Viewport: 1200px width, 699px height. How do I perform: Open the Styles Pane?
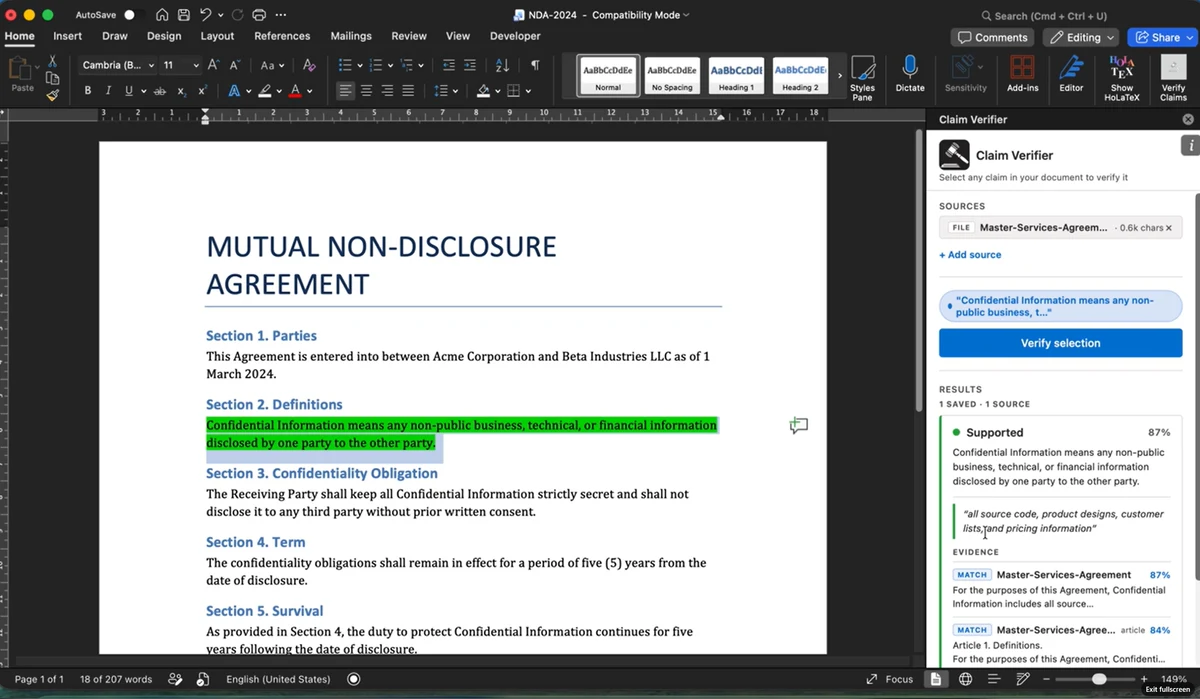(x=862, y=78)
